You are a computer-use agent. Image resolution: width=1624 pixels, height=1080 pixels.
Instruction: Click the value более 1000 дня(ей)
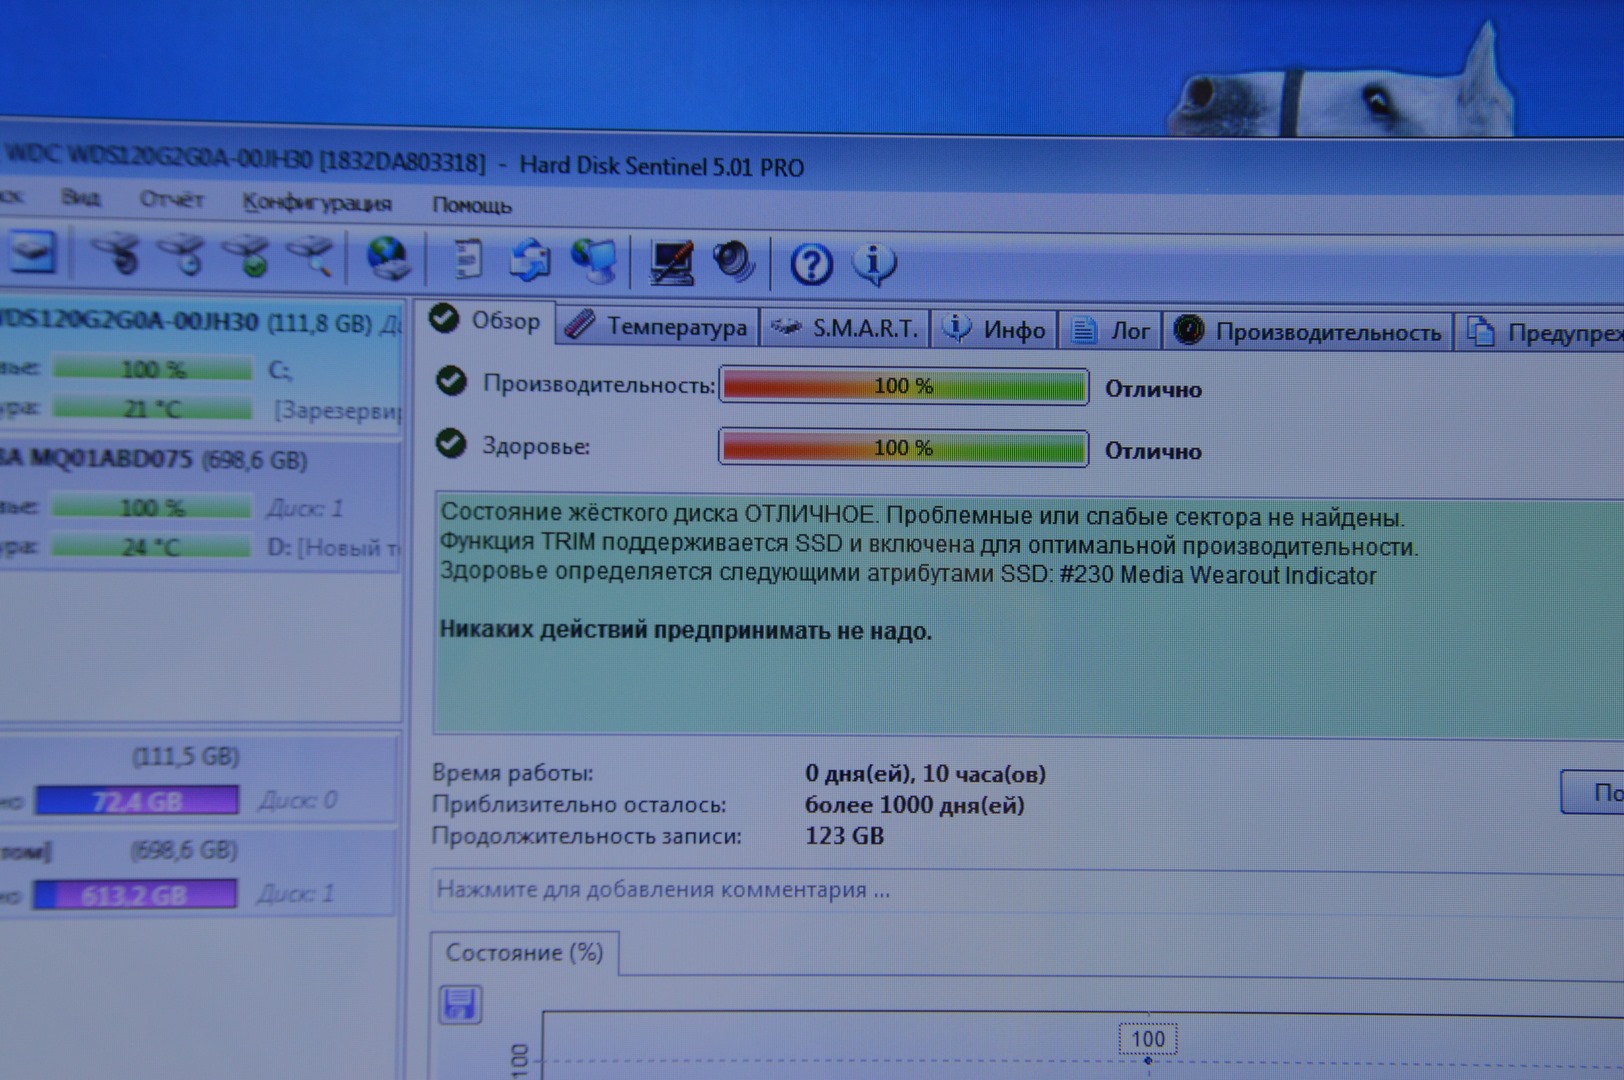915,805
